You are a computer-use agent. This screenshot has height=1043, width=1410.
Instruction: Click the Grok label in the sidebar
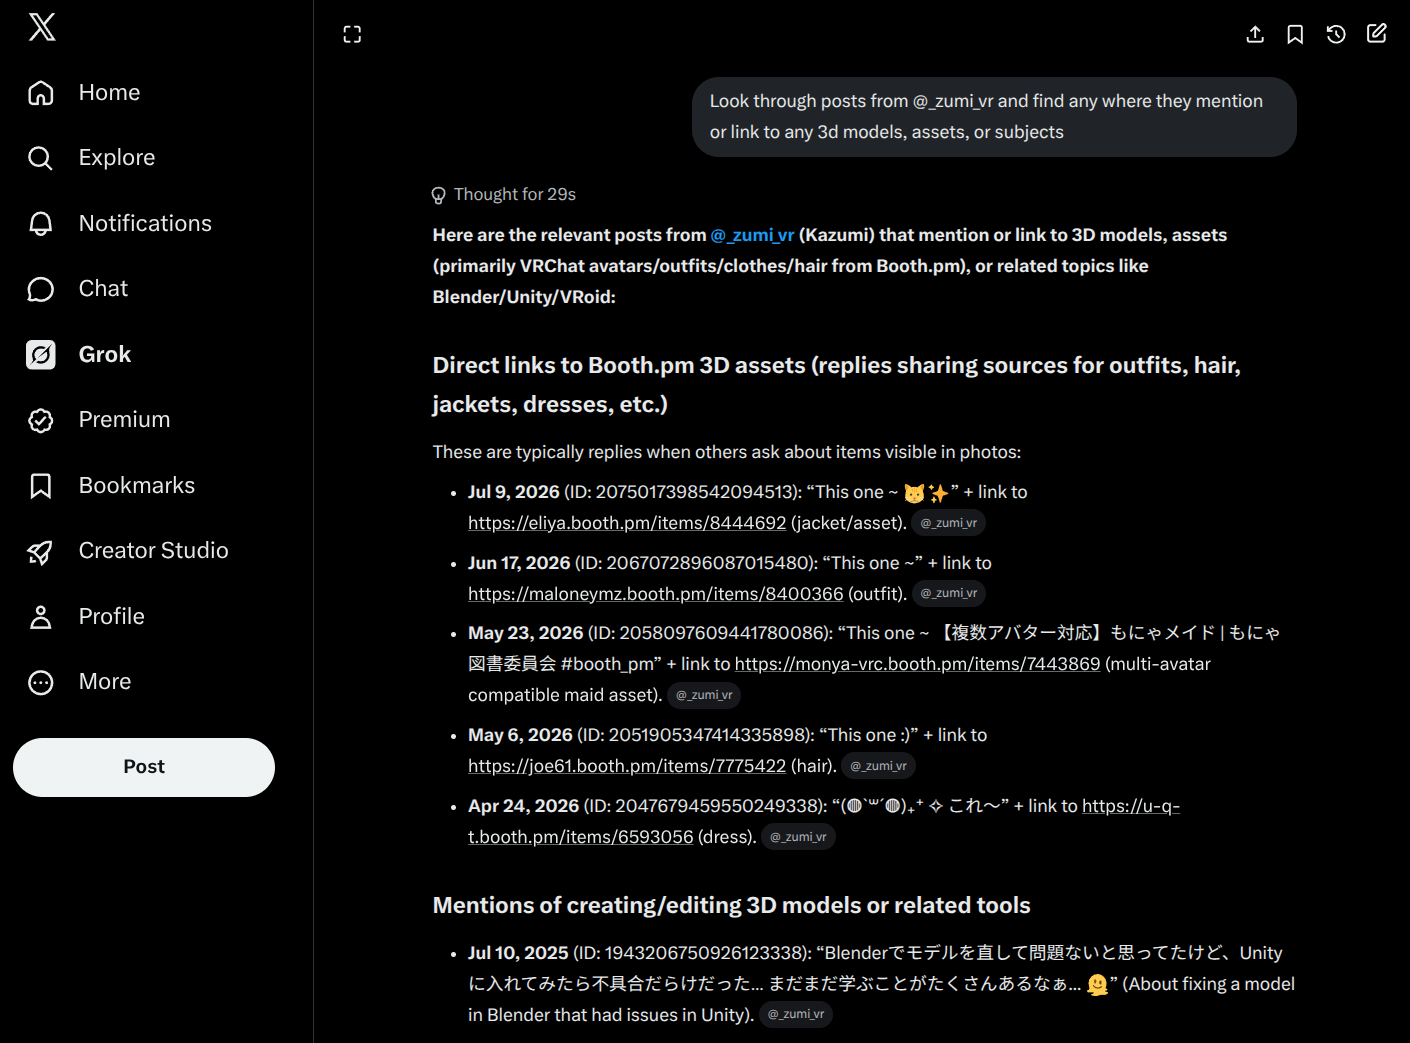pos(105,355)
